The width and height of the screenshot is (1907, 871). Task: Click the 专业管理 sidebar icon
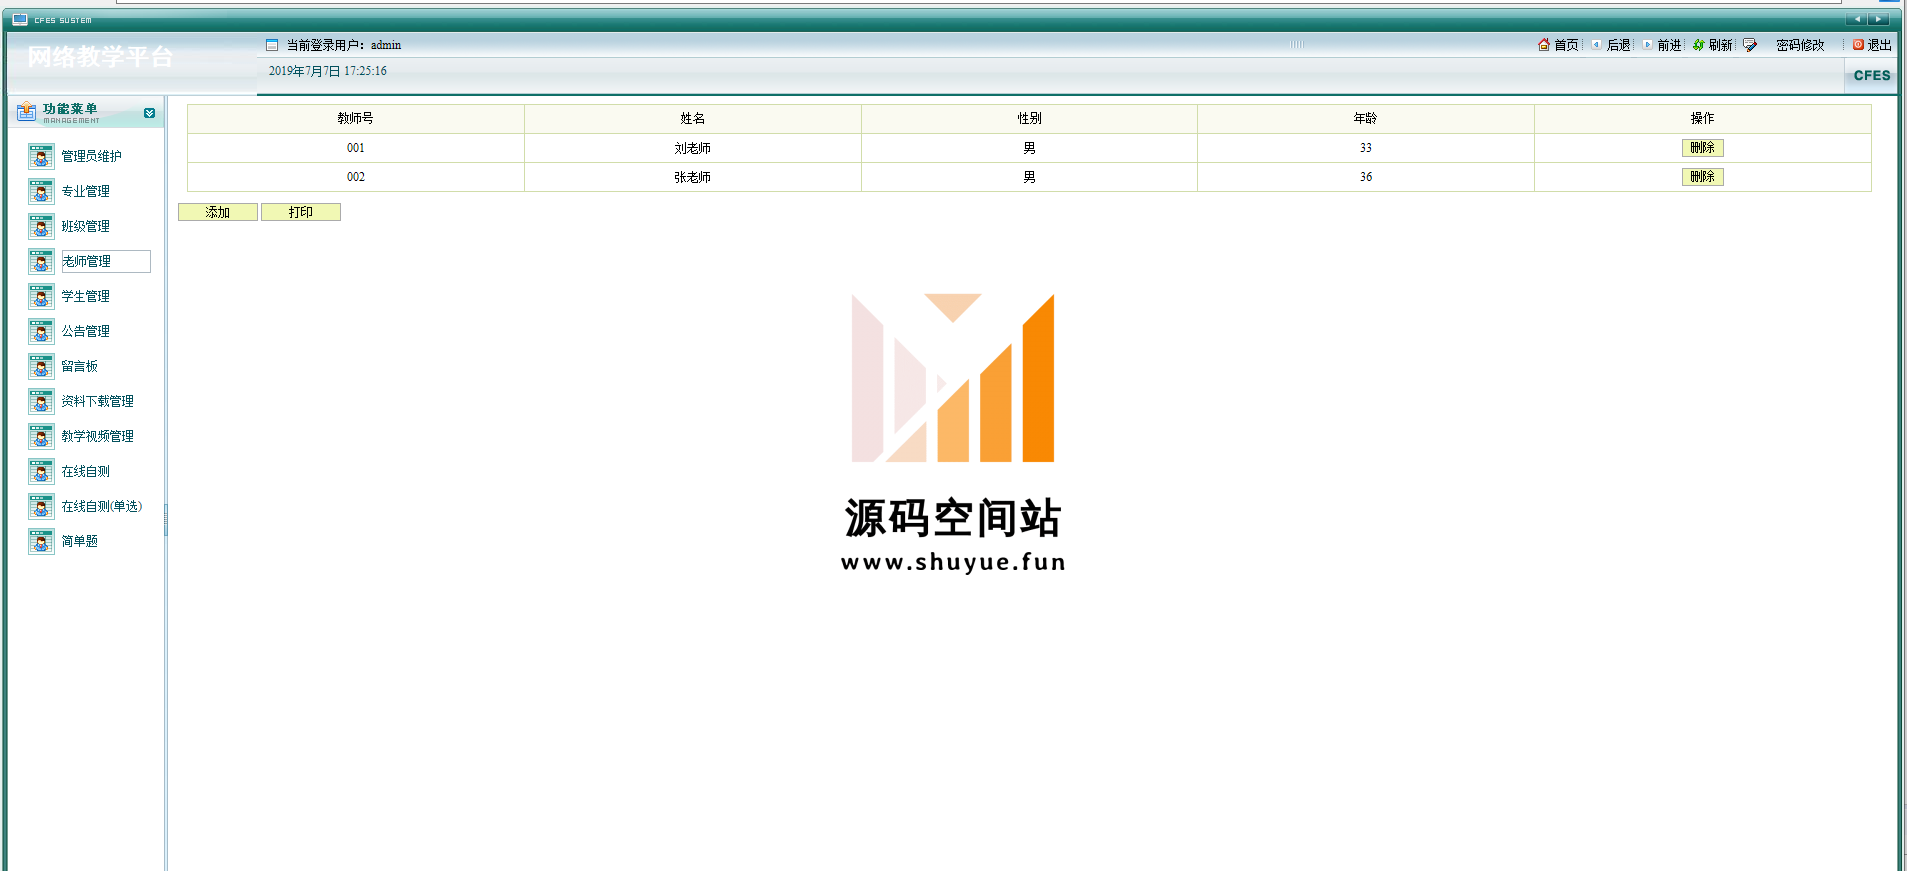coord(41,192)
